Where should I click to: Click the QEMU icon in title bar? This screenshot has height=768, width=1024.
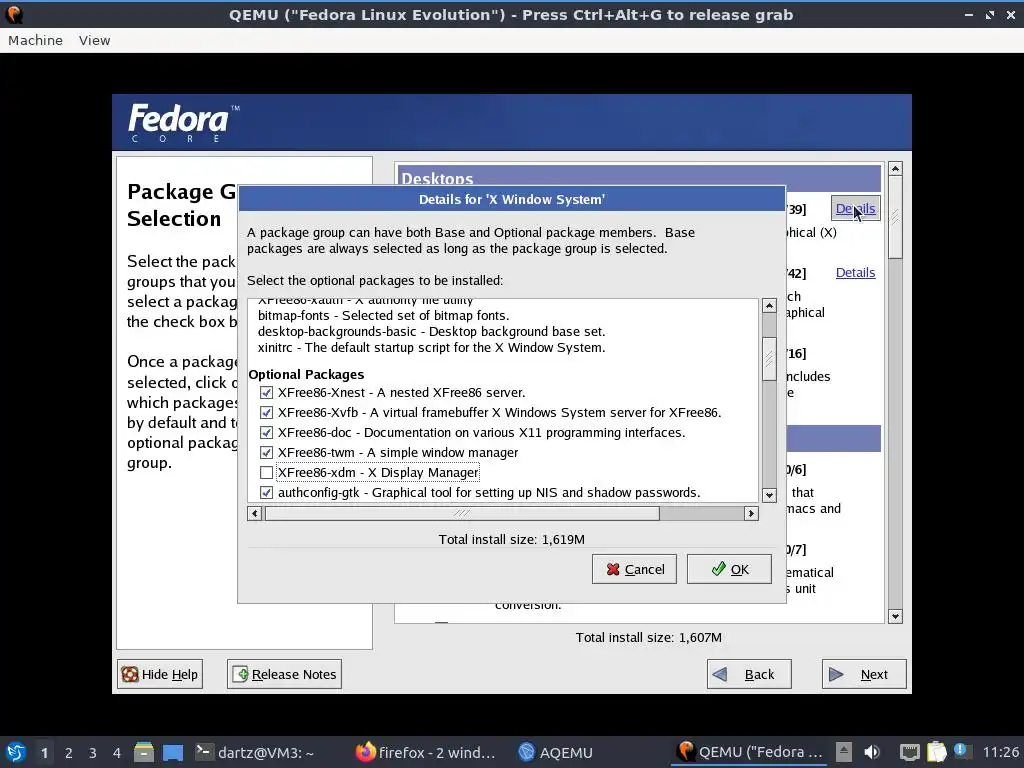click(14, 14)
